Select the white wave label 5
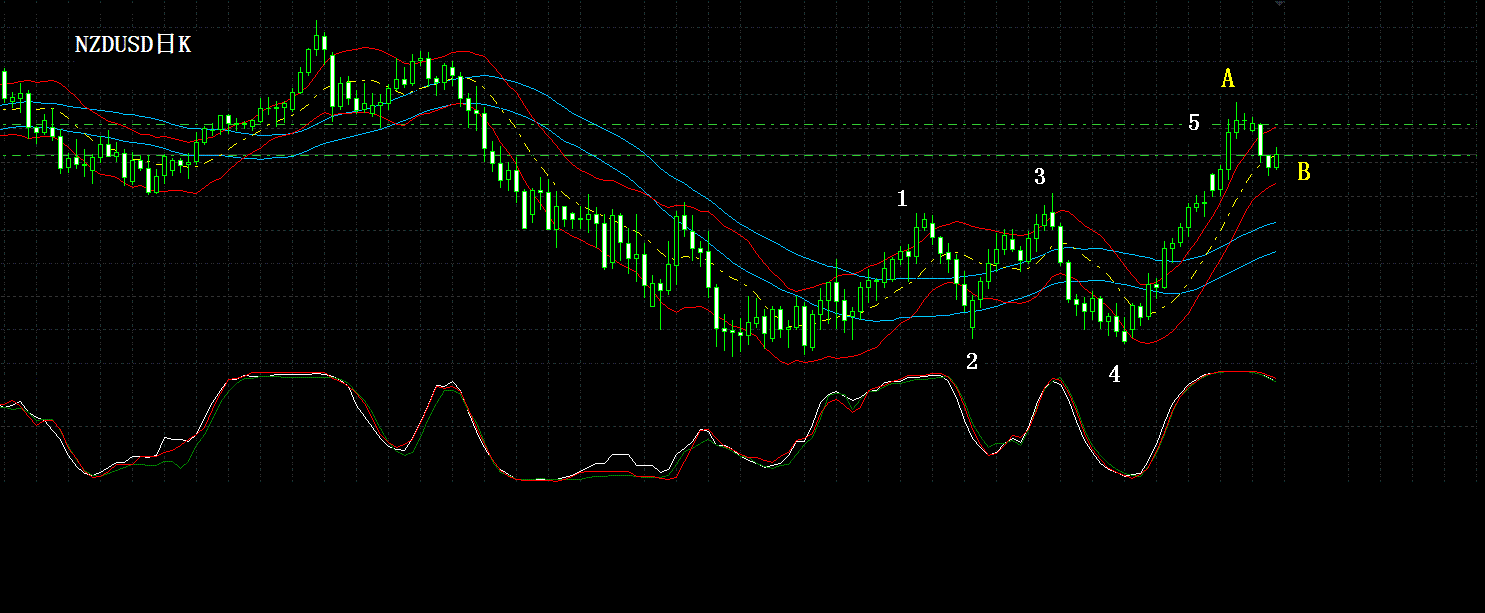 point(1194,123)
